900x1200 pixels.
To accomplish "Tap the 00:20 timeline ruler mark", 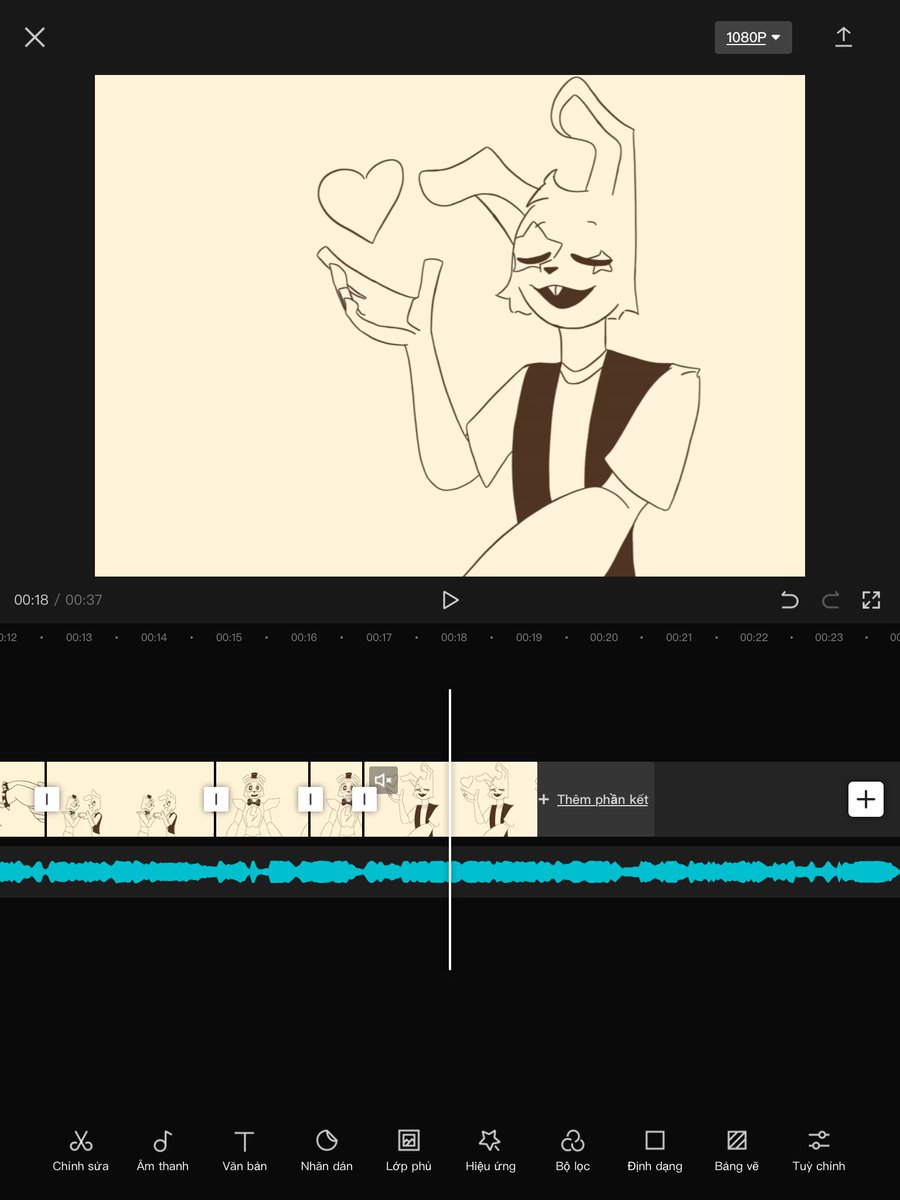I will click(x=603, y=637).
